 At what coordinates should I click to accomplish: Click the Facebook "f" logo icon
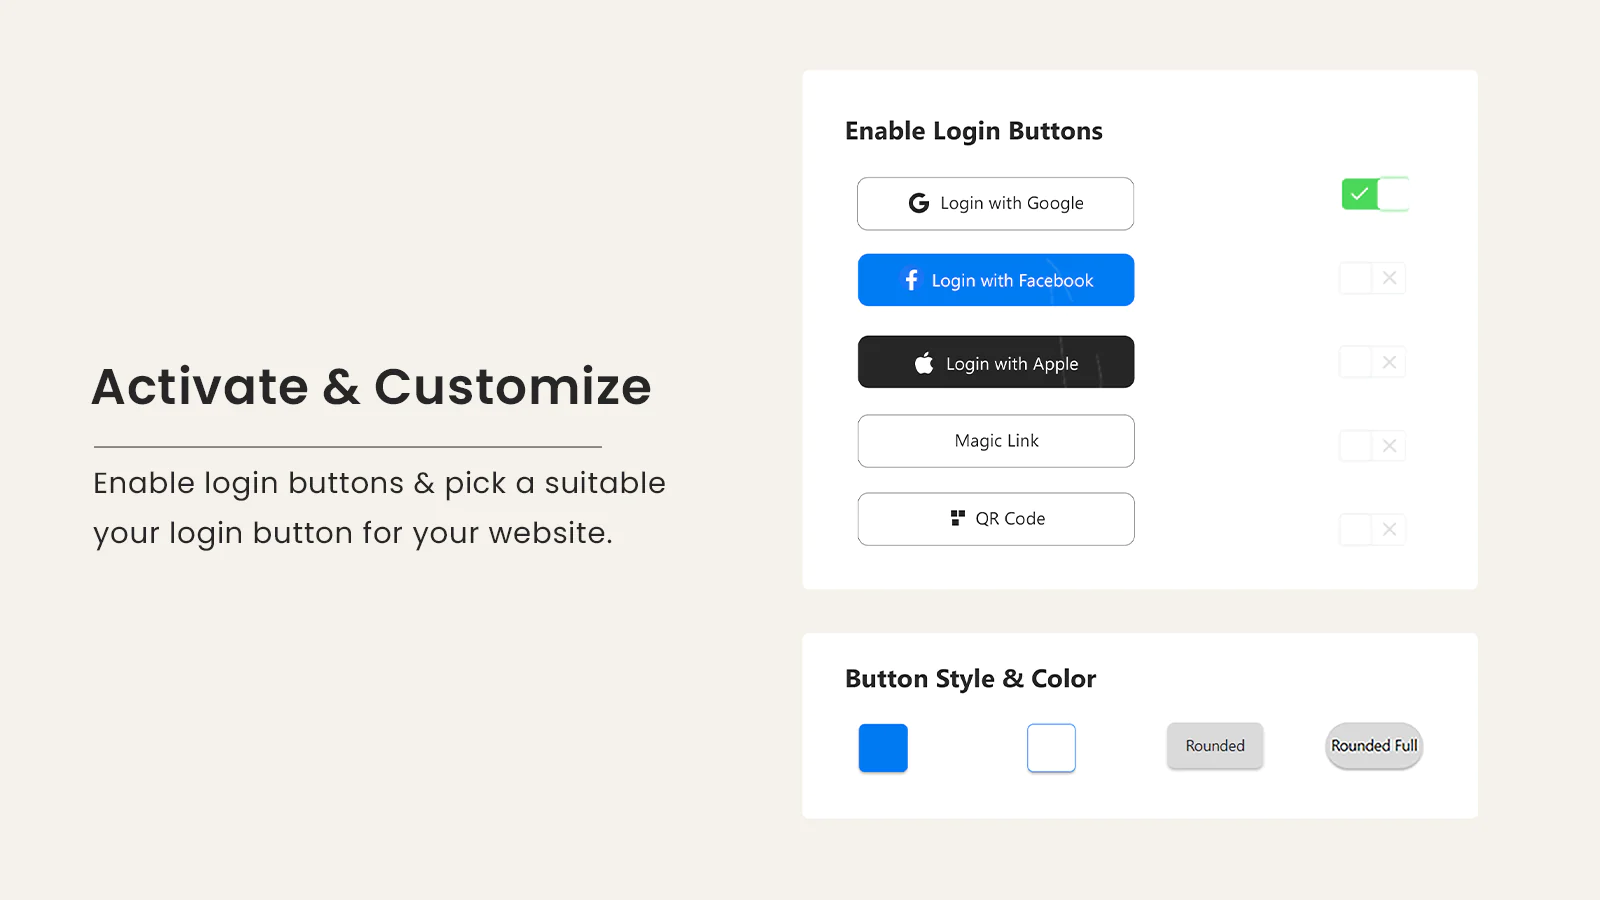911,280
